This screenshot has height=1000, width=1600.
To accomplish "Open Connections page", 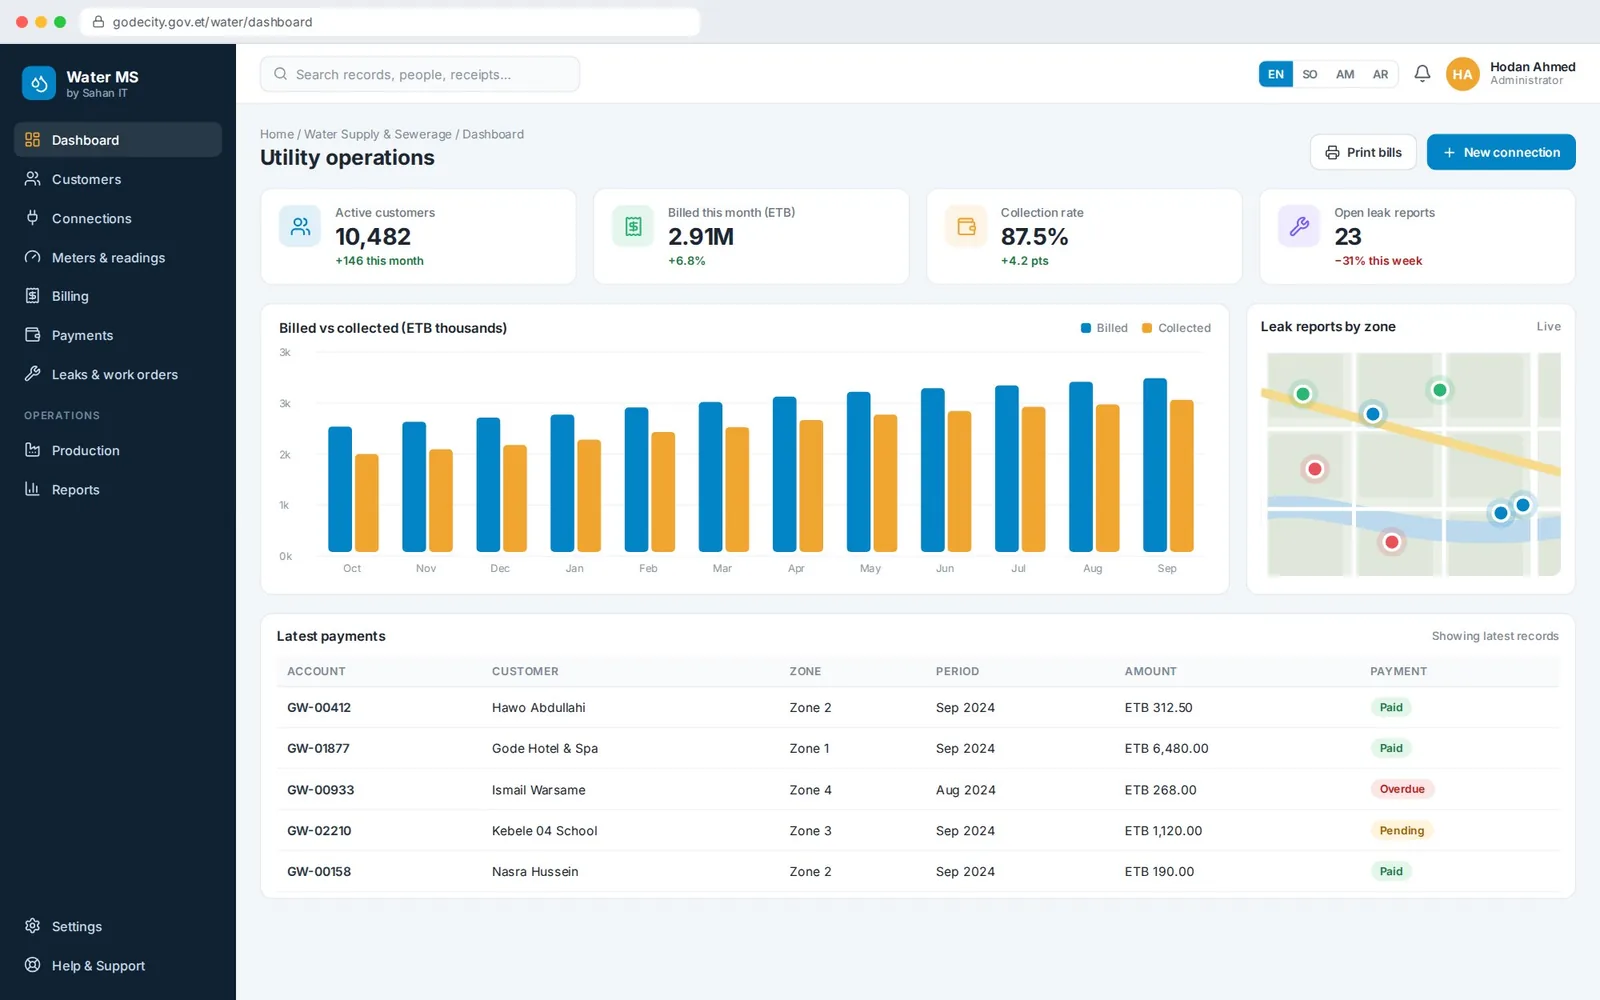I will [x=118, y=218].
